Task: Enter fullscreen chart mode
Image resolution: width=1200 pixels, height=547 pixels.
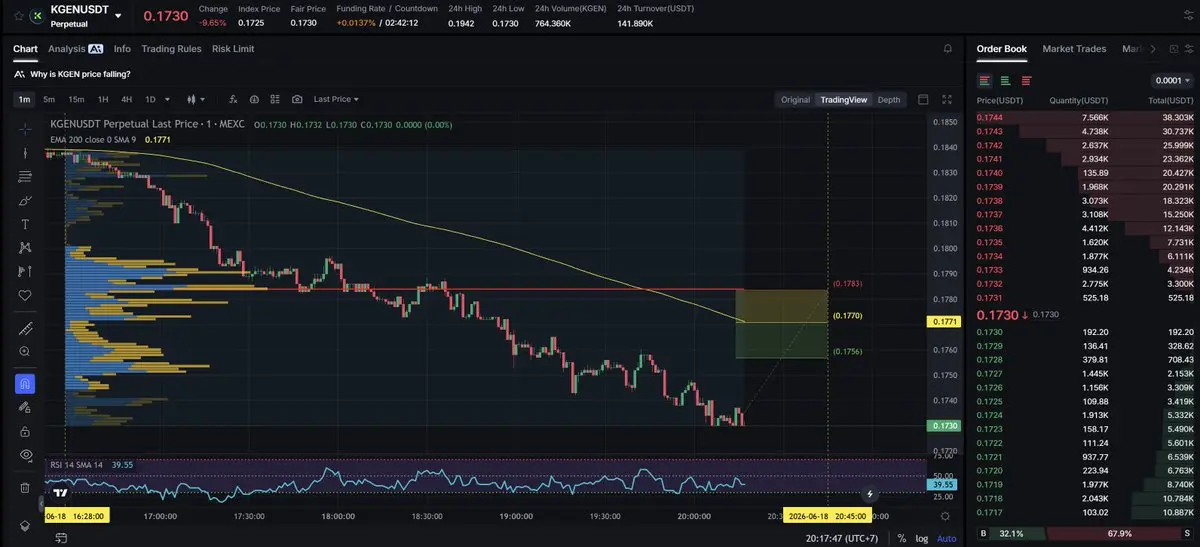Action: [x=947, y=99]
